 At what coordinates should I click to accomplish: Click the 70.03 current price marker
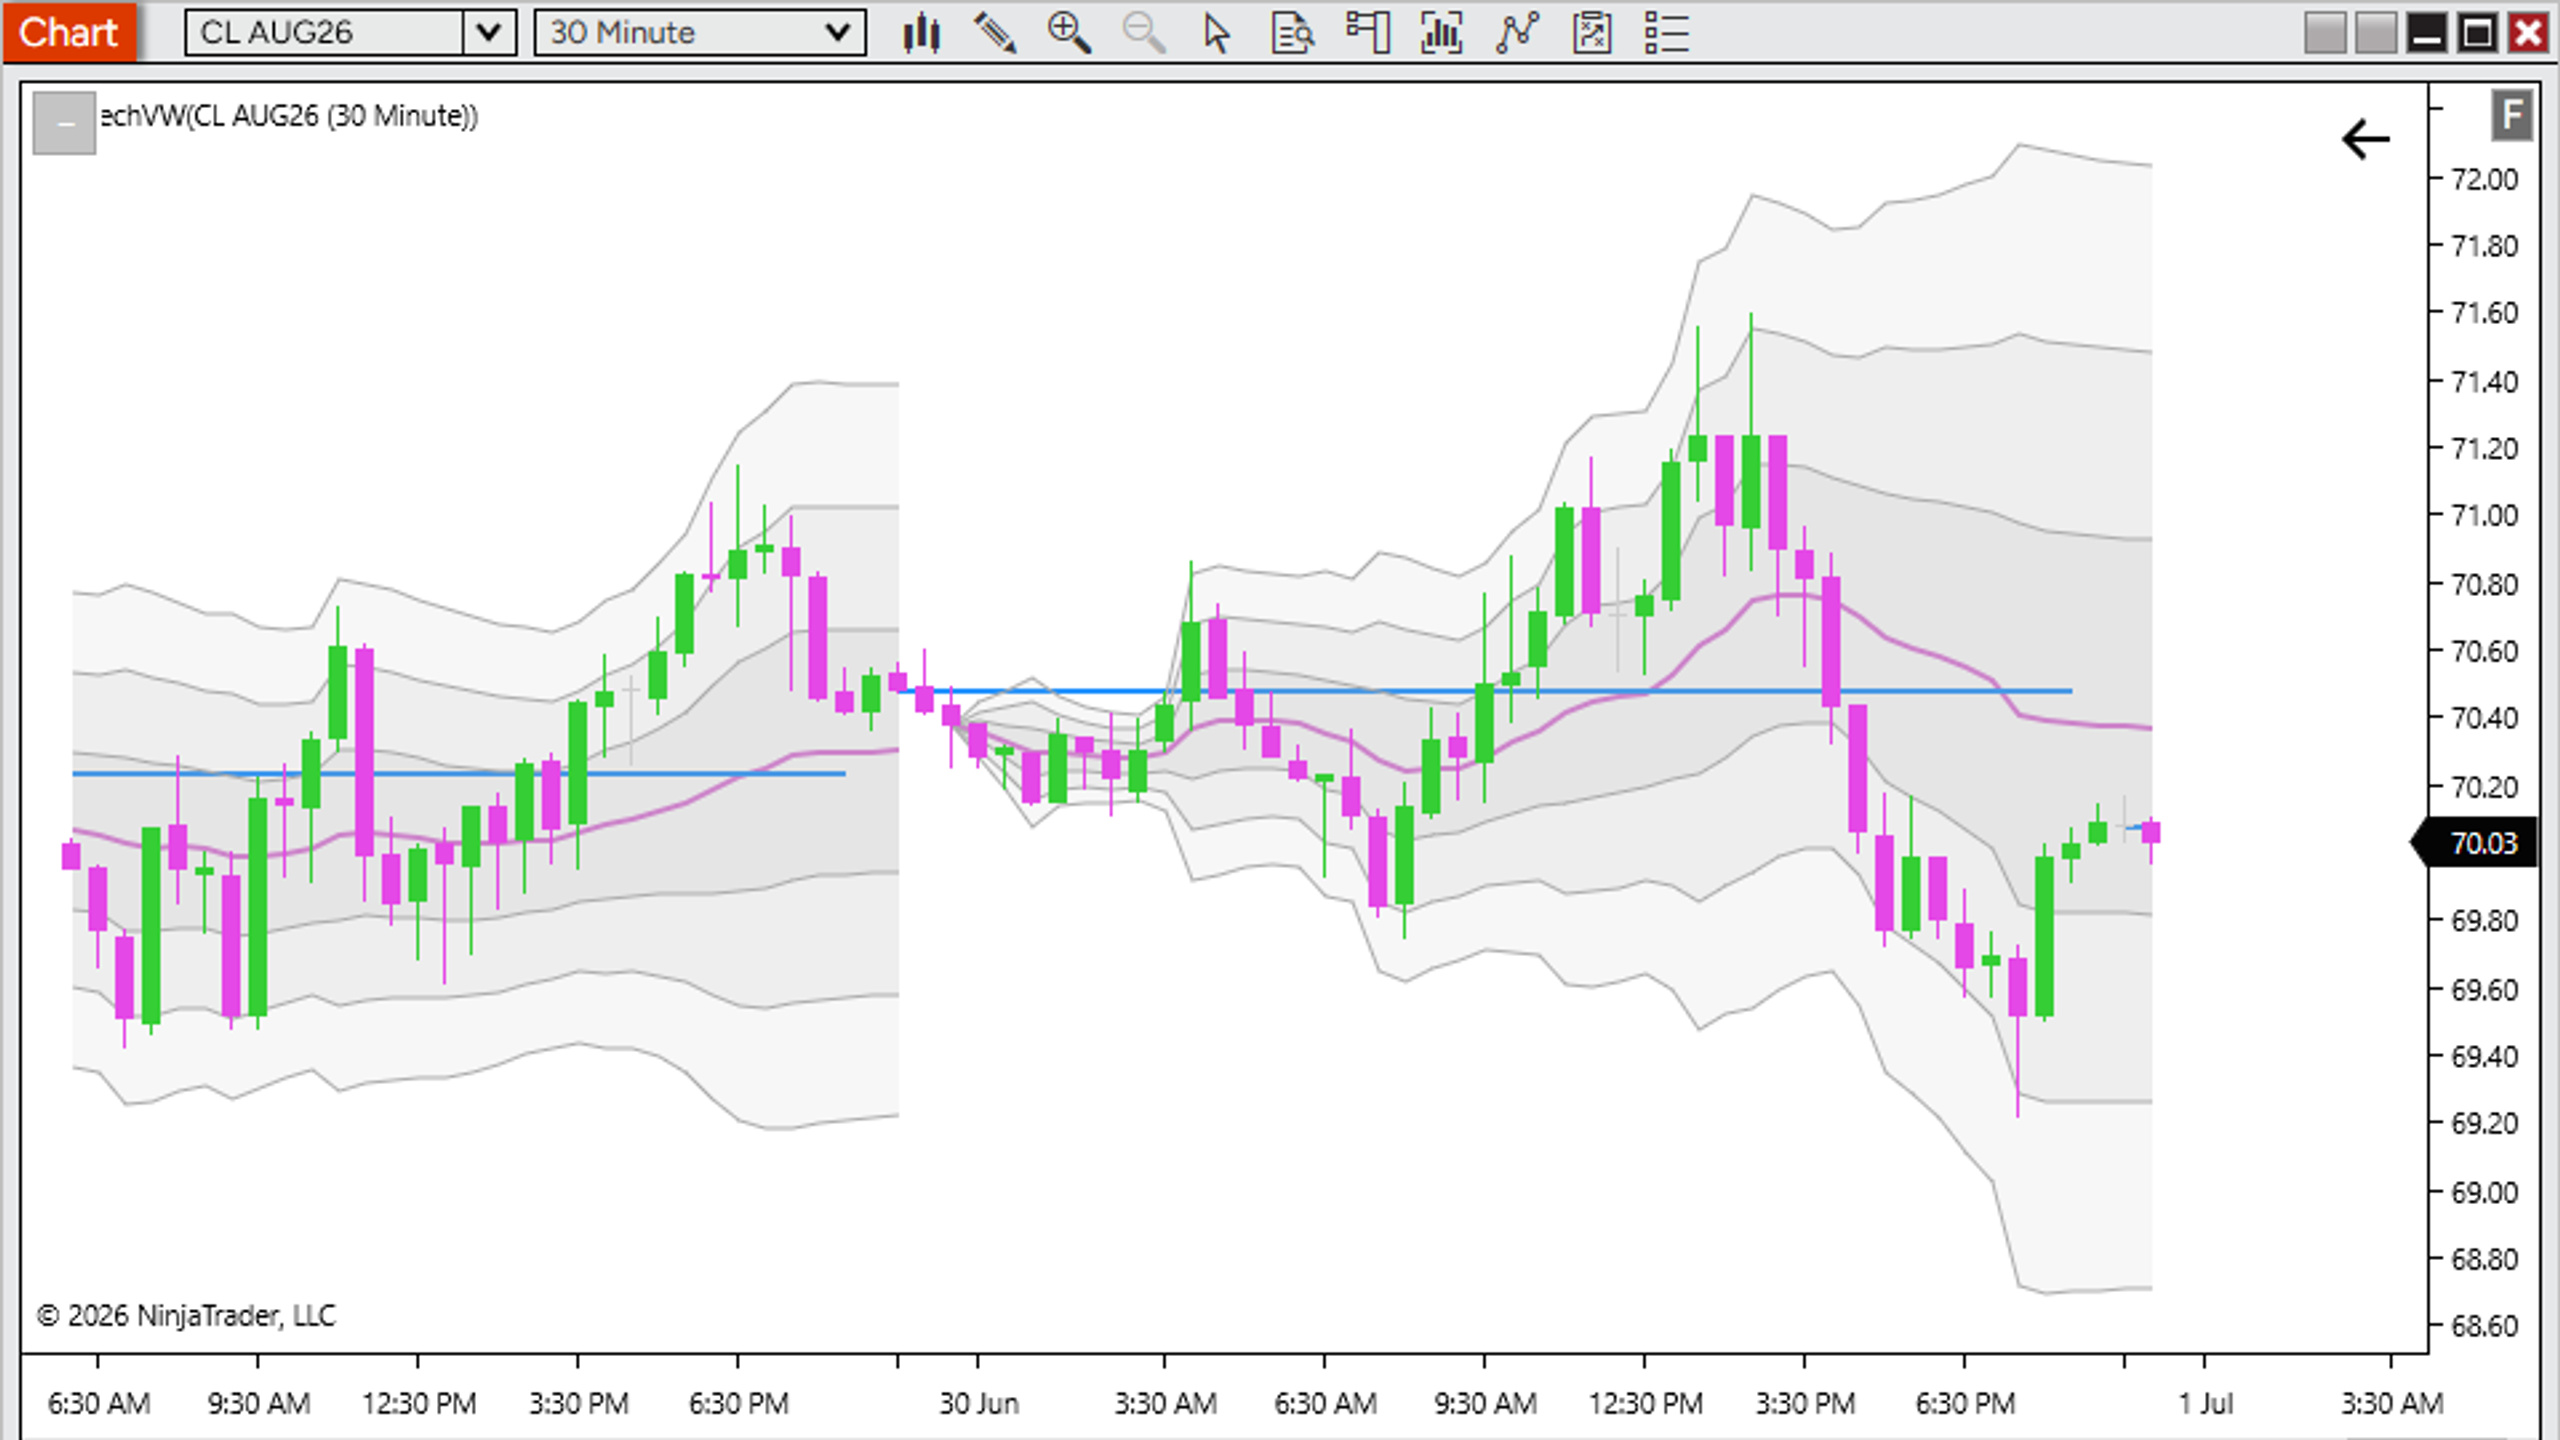2475,843
